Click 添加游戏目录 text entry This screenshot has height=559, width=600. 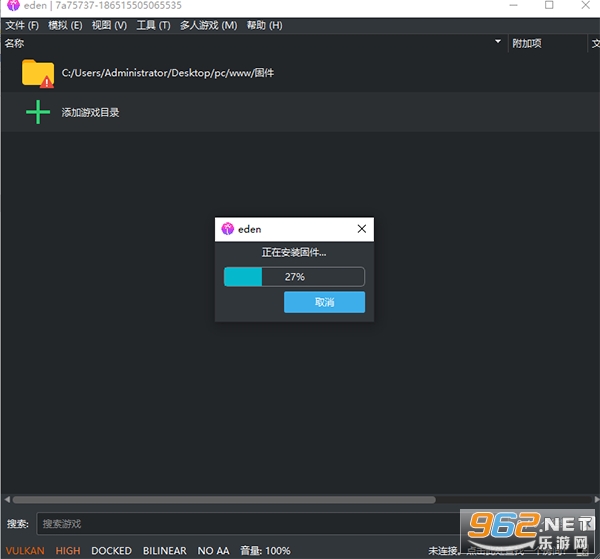(90, 112)
